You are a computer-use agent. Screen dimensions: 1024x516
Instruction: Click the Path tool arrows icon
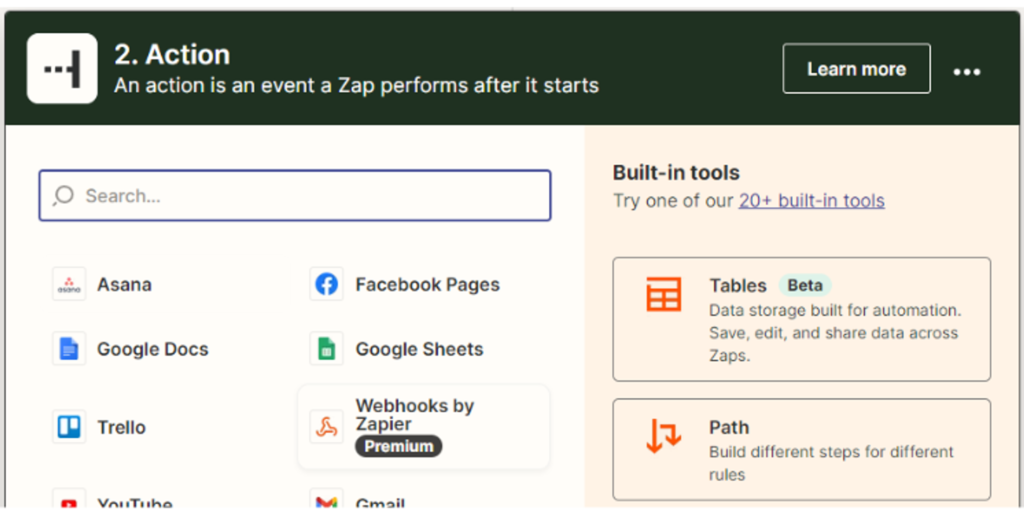coord(664,436)
